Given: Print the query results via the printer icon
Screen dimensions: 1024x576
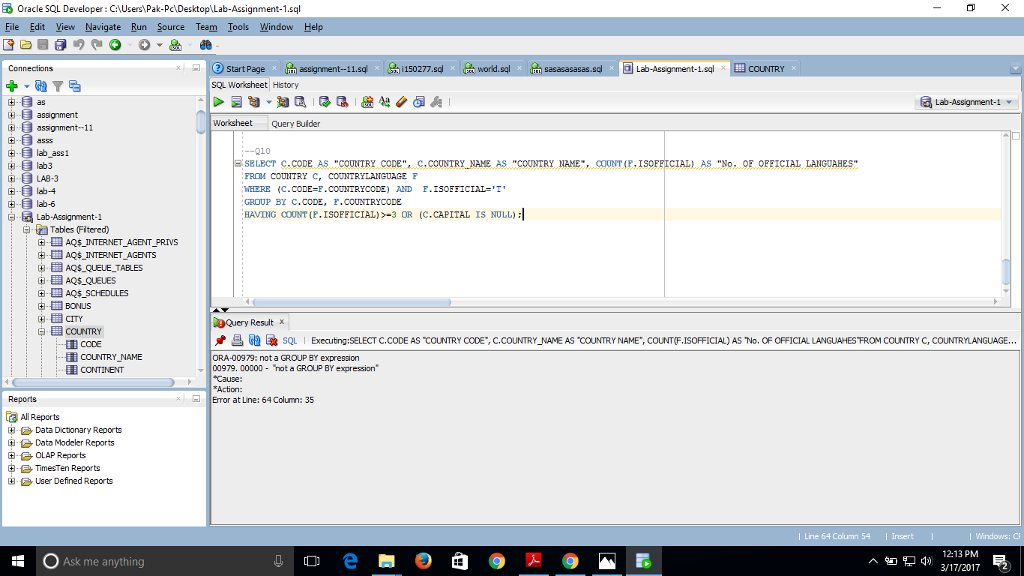Looking at the screenshot, I should point(236,340).
